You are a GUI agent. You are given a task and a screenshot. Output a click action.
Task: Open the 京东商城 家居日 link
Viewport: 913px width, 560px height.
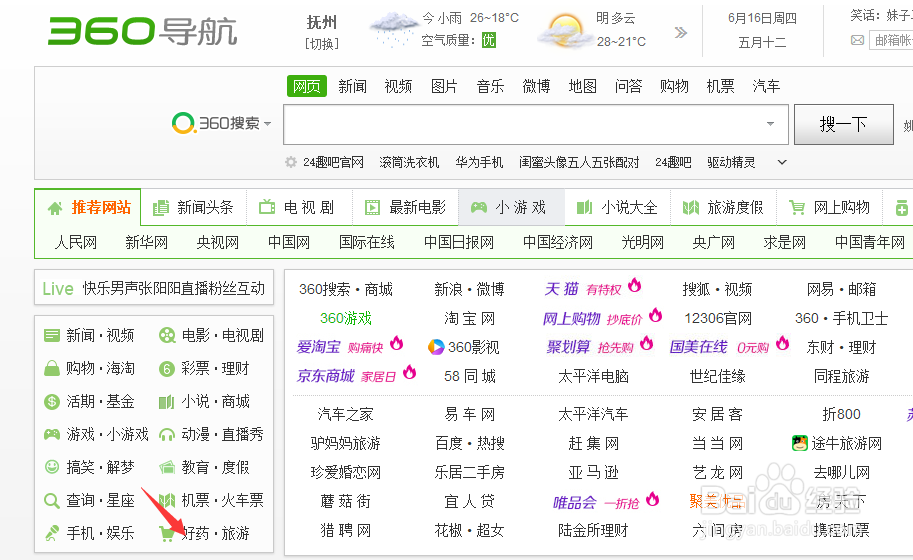click(x=356, y=376)
